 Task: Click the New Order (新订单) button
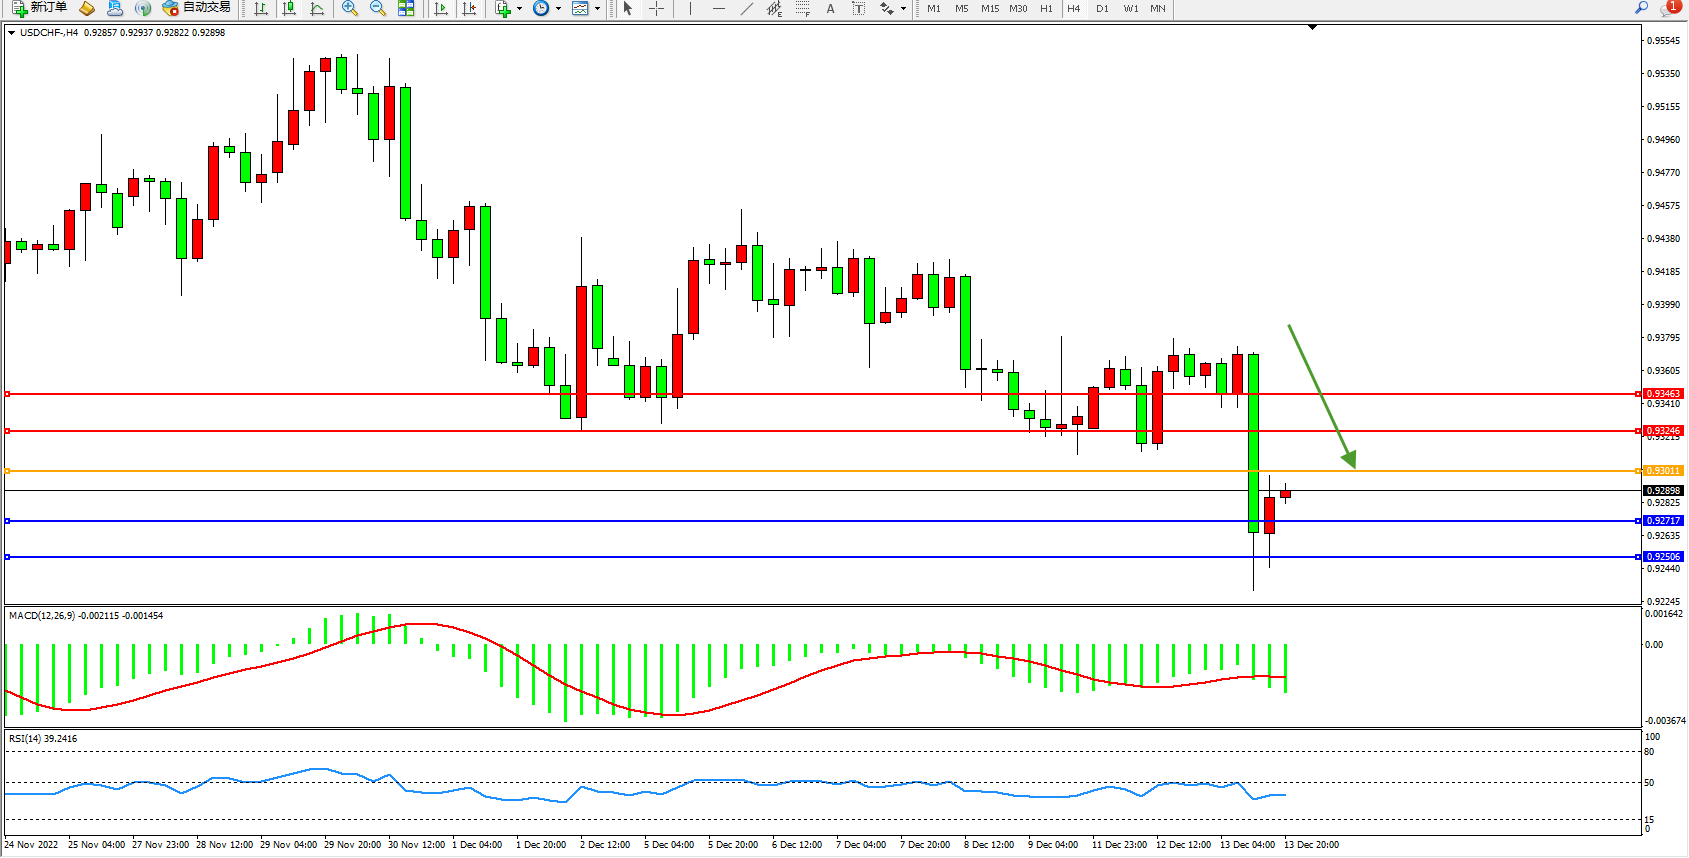coord(40,8)
